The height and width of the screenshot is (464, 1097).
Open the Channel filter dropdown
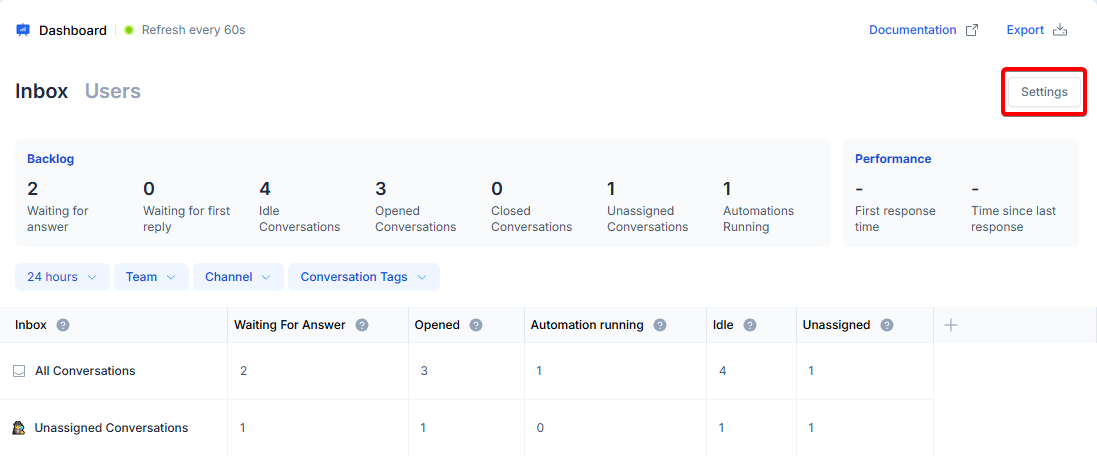click(x=238, y=277)
